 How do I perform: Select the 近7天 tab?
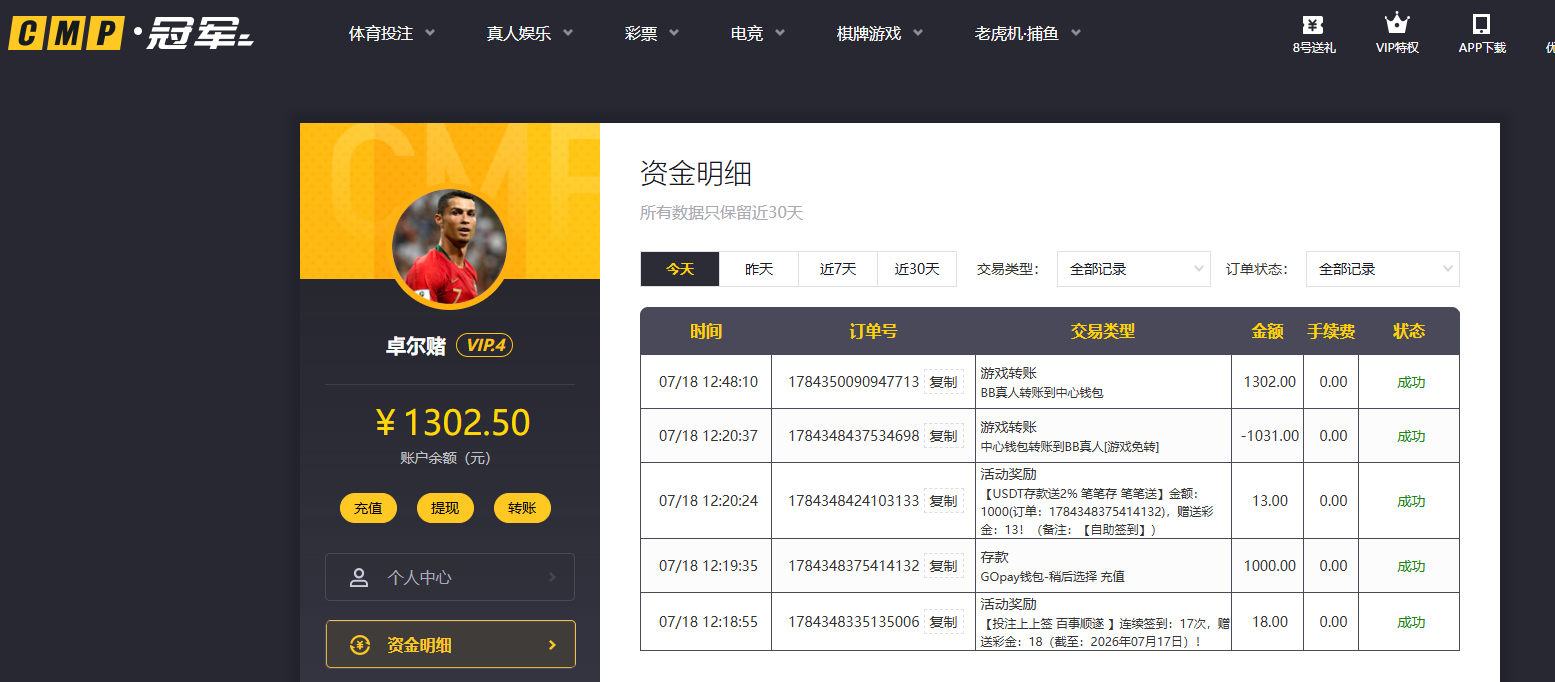point(838,269)
